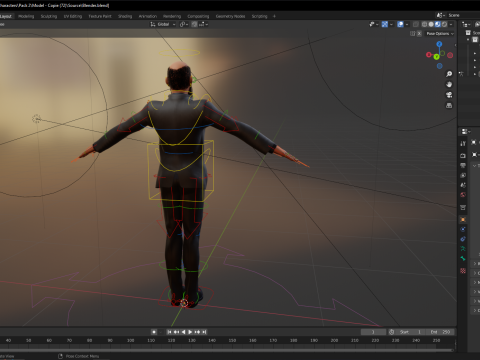
Task: Open the Scene properties tab
Action: [x=463, y=185]
